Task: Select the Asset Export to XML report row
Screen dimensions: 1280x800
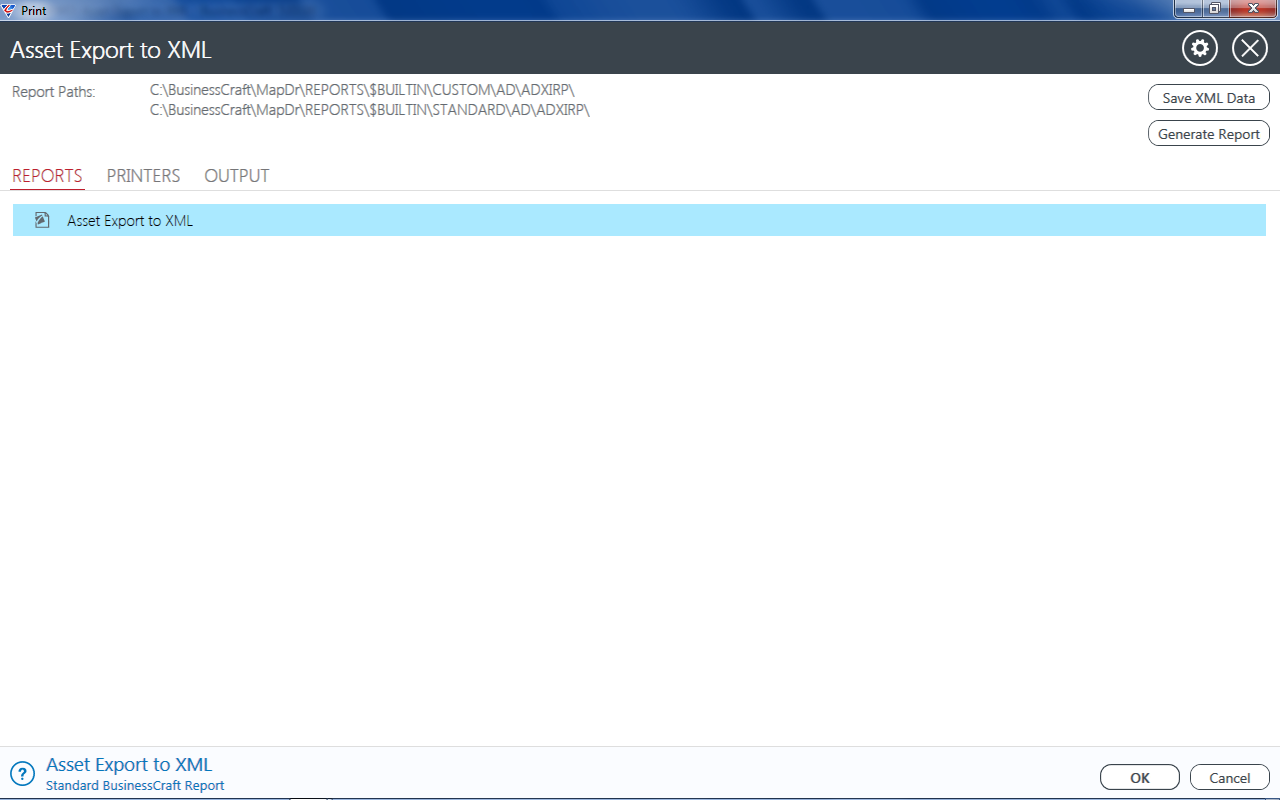Action: coord(639,220)
